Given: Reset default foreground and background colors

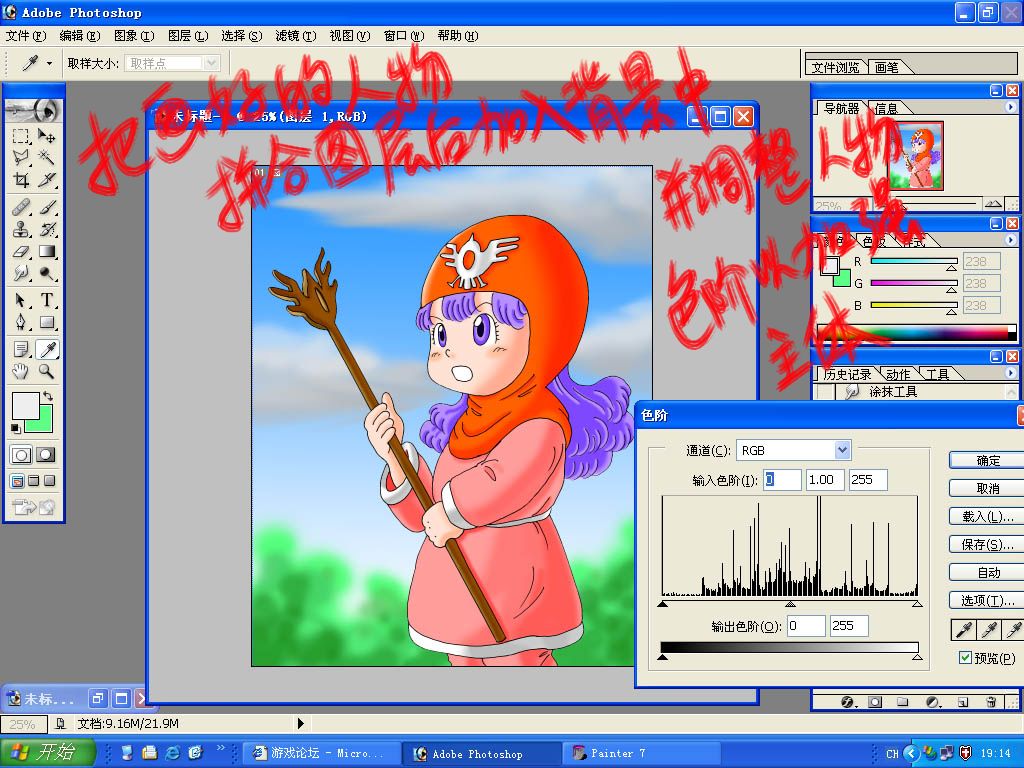Looking at the screenshot, I should [x=15, y=428].
